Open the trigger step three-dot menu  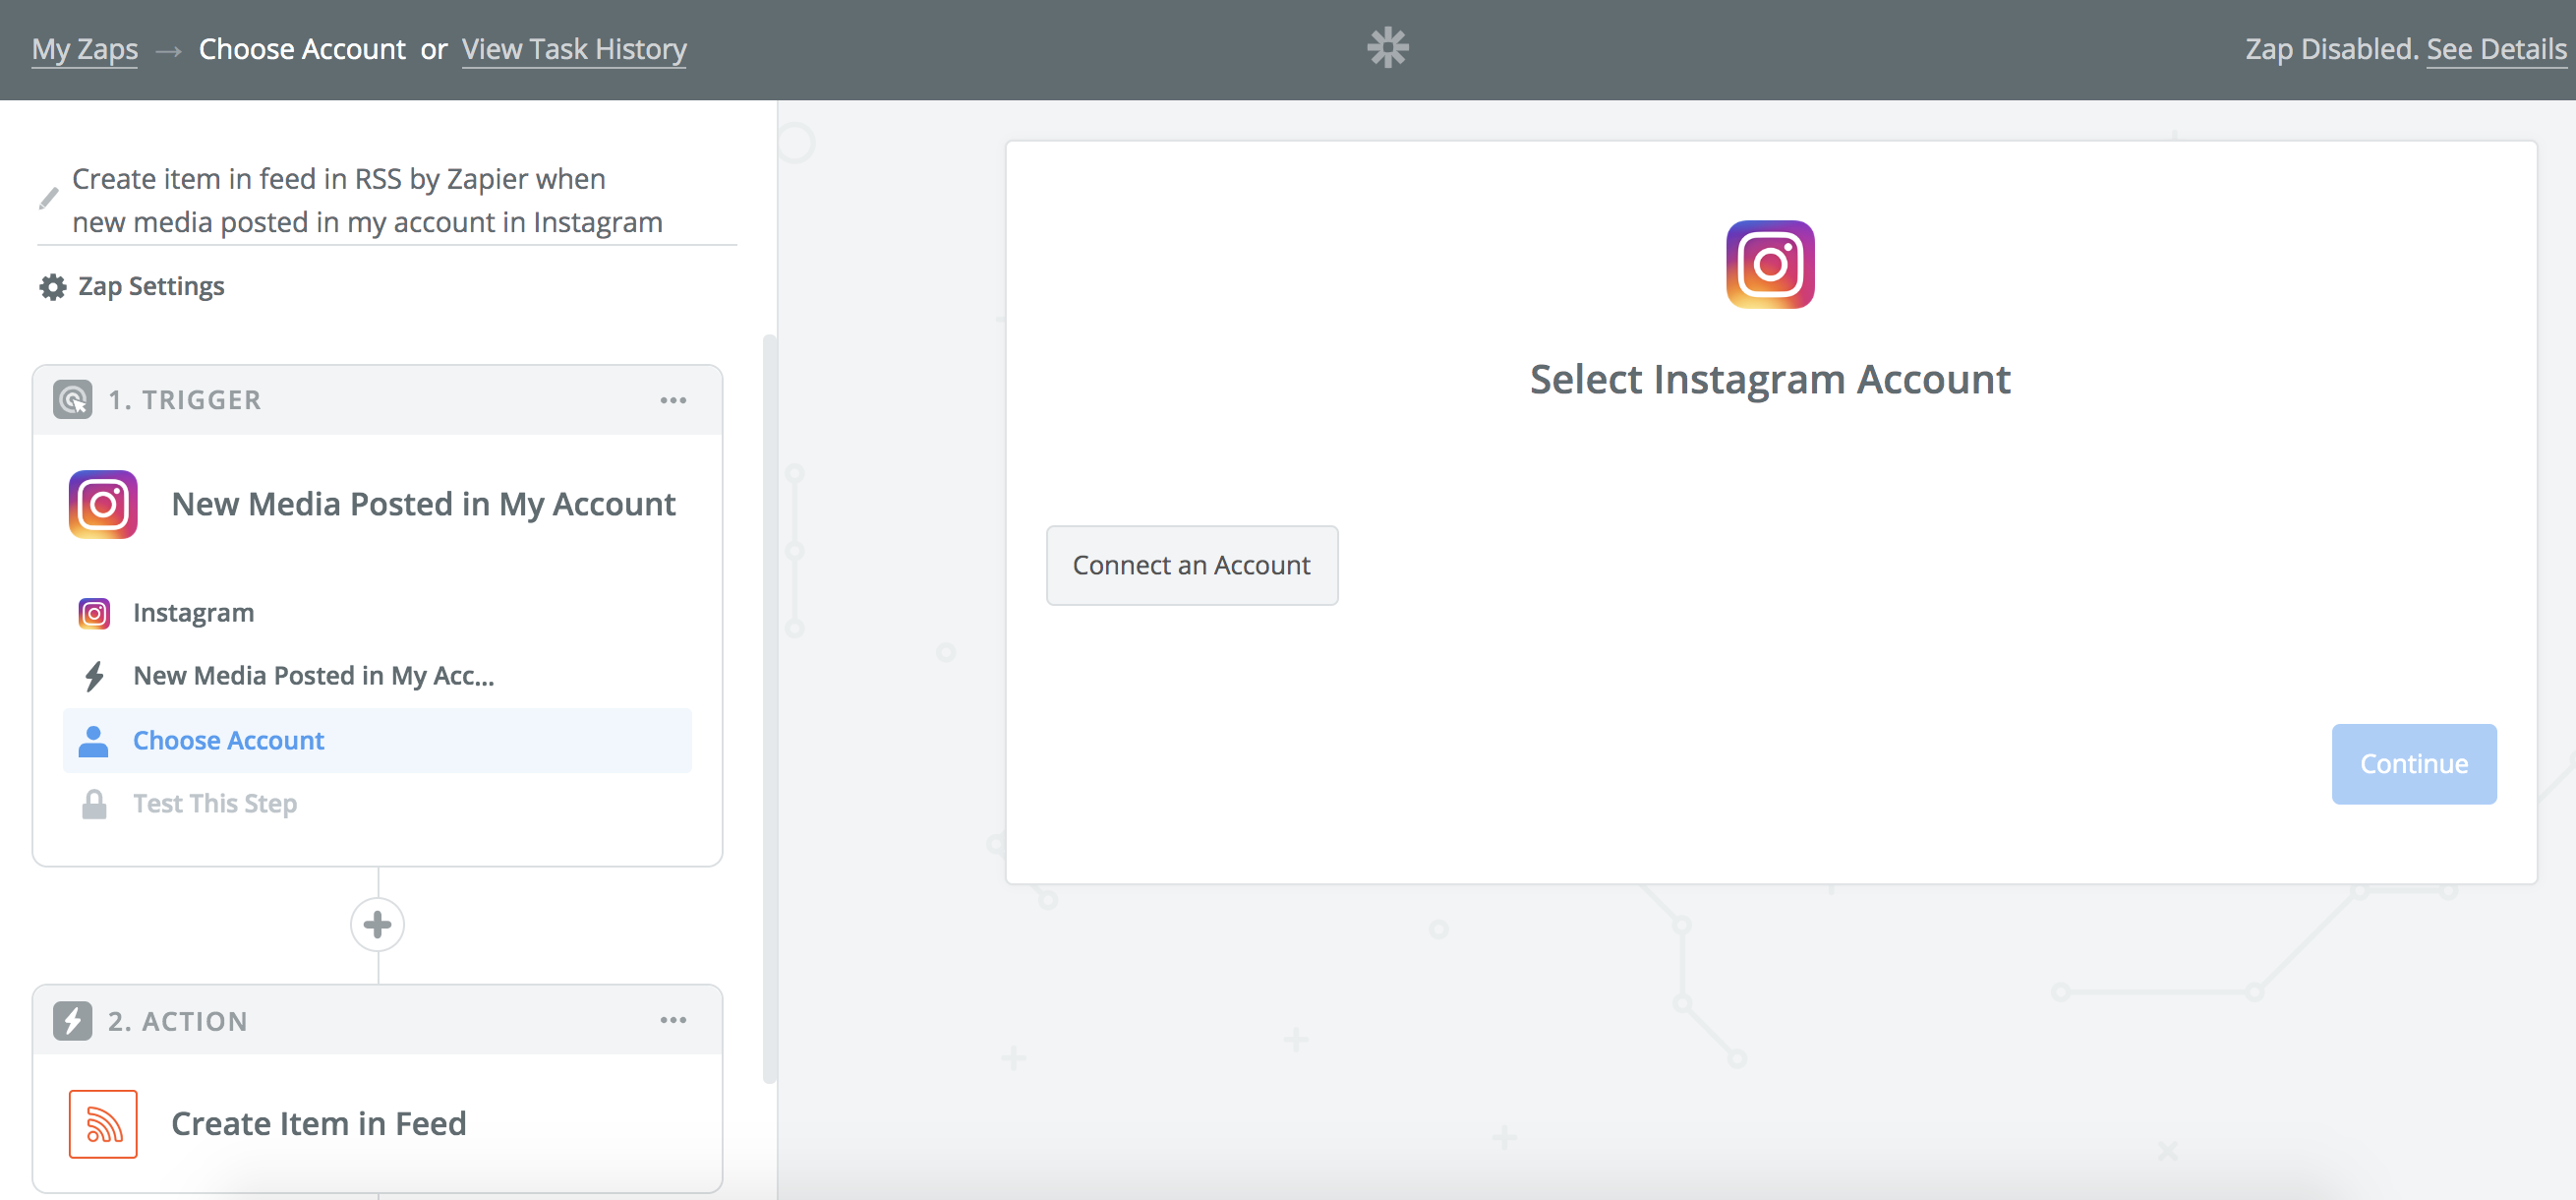(673, 400)
